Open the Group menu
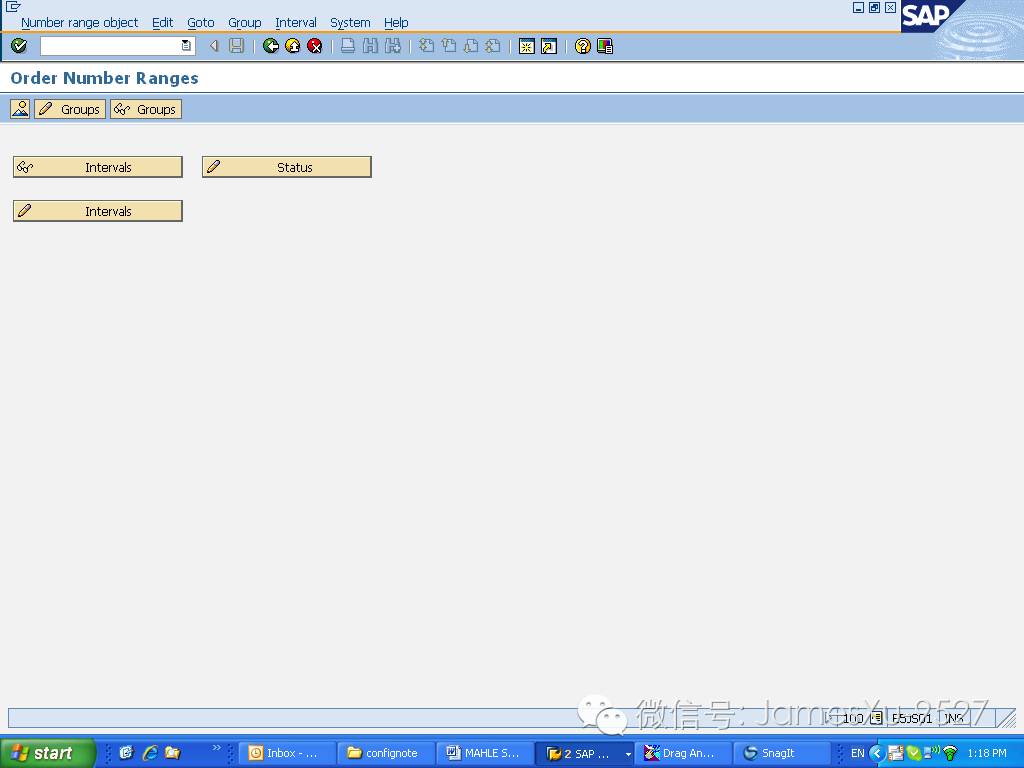Image resolution: width=1024 pixels, height=768 pixels. tap(245, 23)
